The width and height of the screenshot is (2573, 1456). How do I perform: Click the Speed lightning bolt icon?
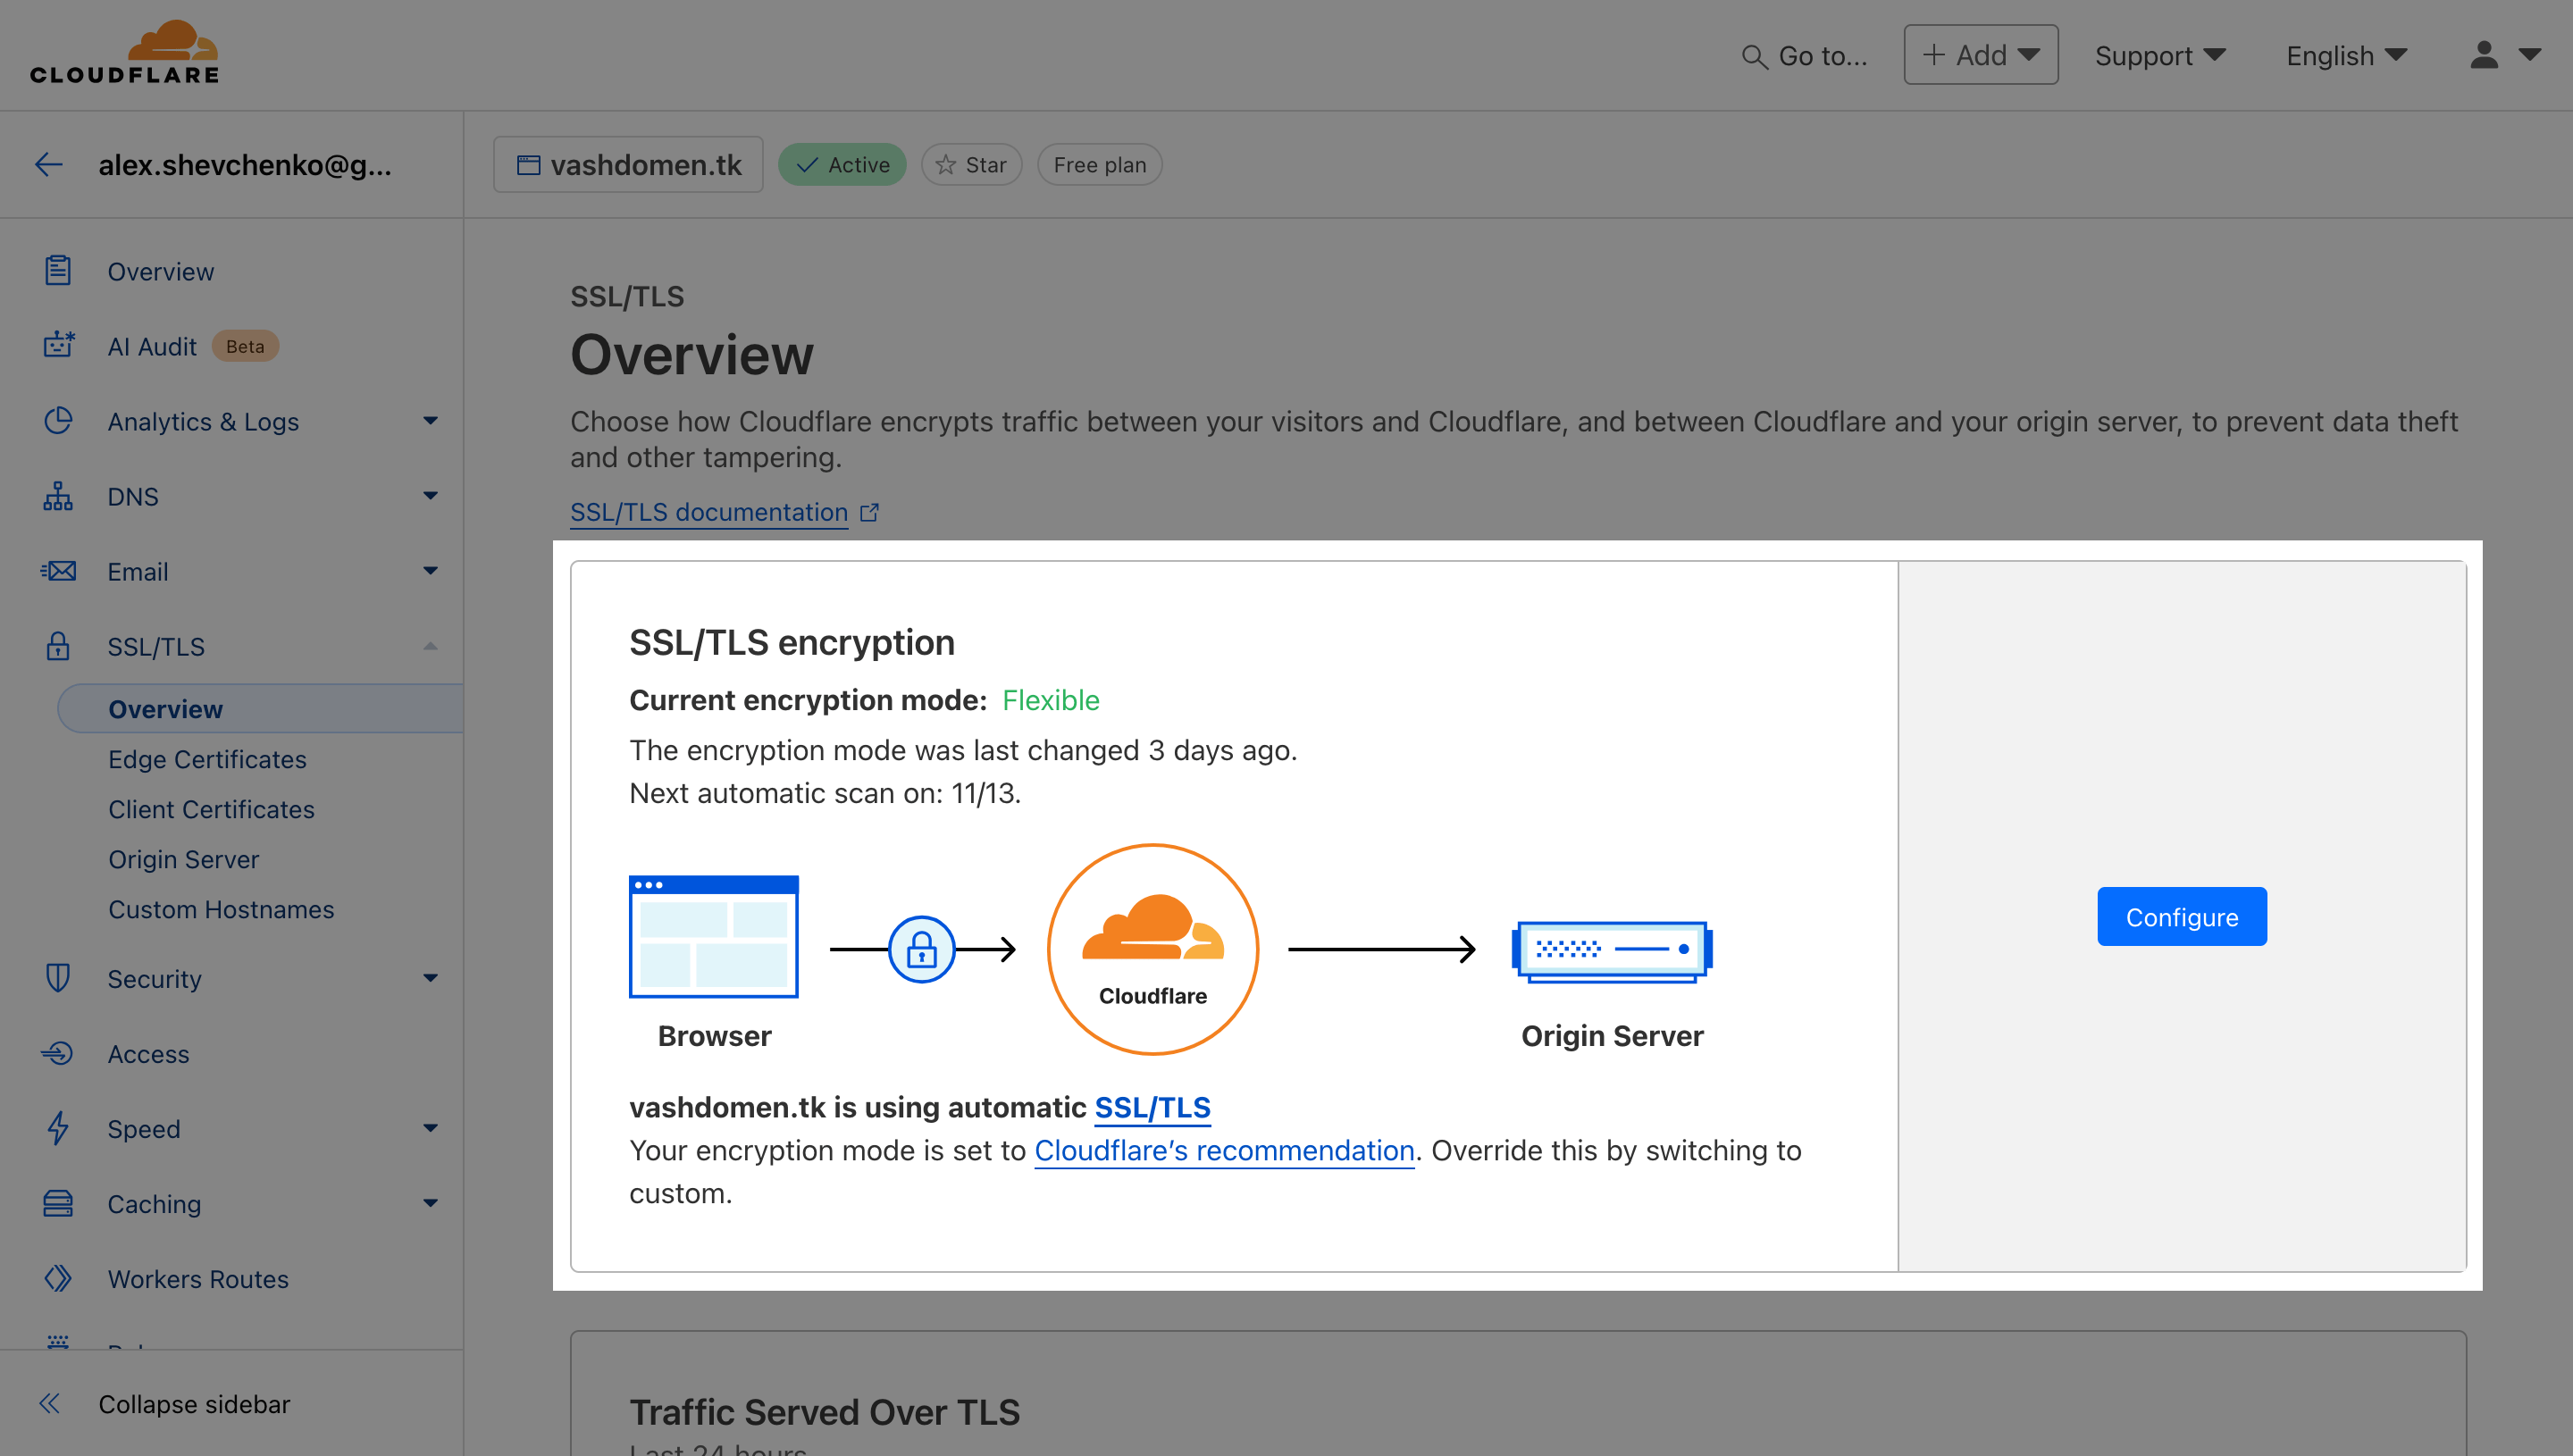click(58, 1128)
